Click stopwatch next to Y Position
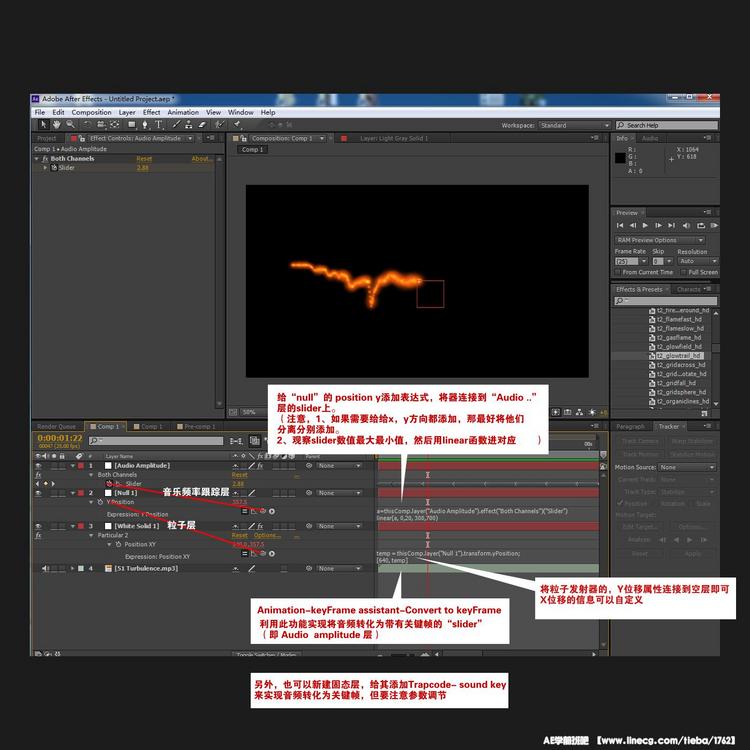The height and width of the screenshot is (750, 750). (100, 502)
